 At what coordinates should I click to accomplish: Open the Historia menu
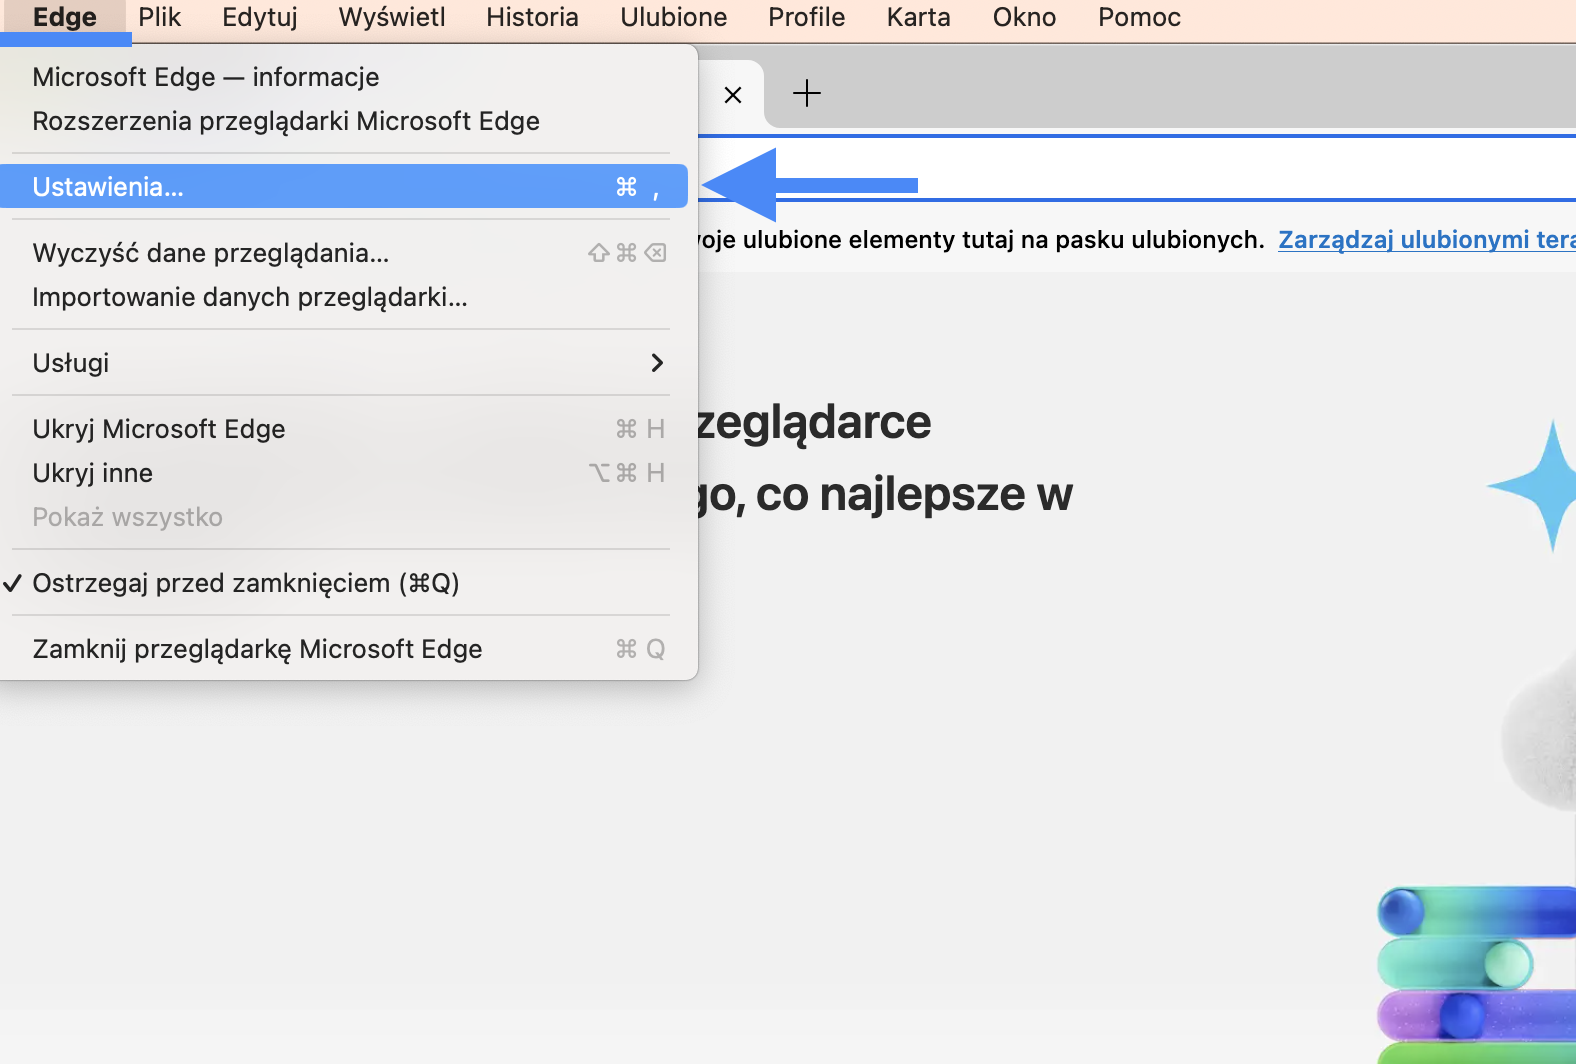[532, 18]
